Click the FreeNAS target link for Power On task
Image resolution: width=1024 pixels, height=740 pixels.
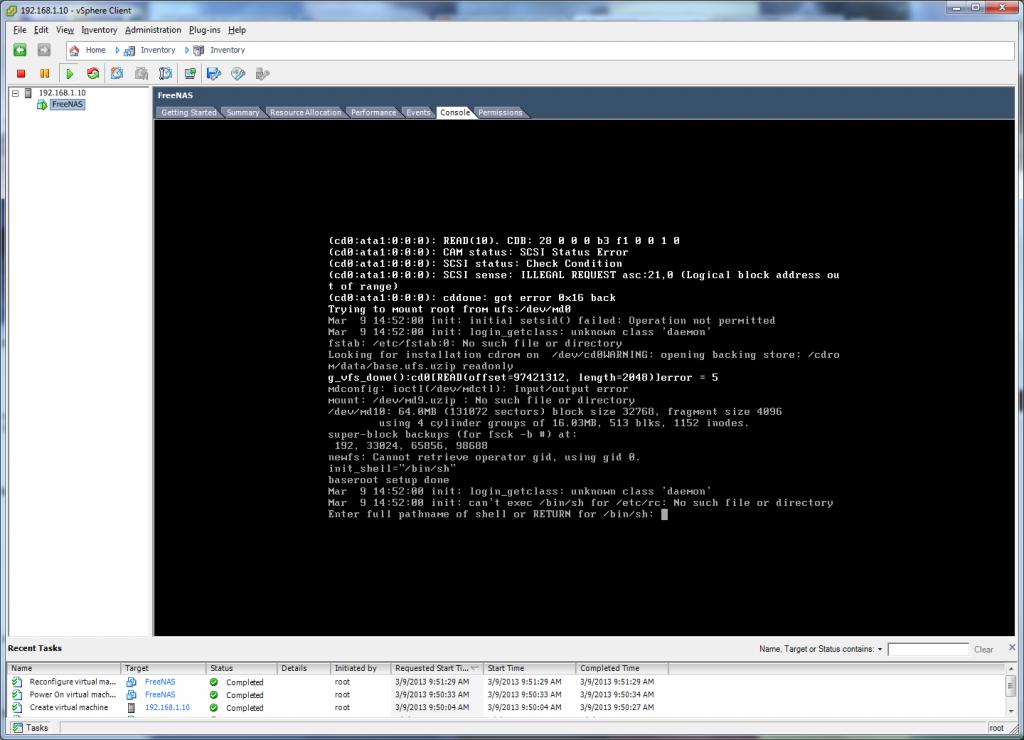(159, 694)
